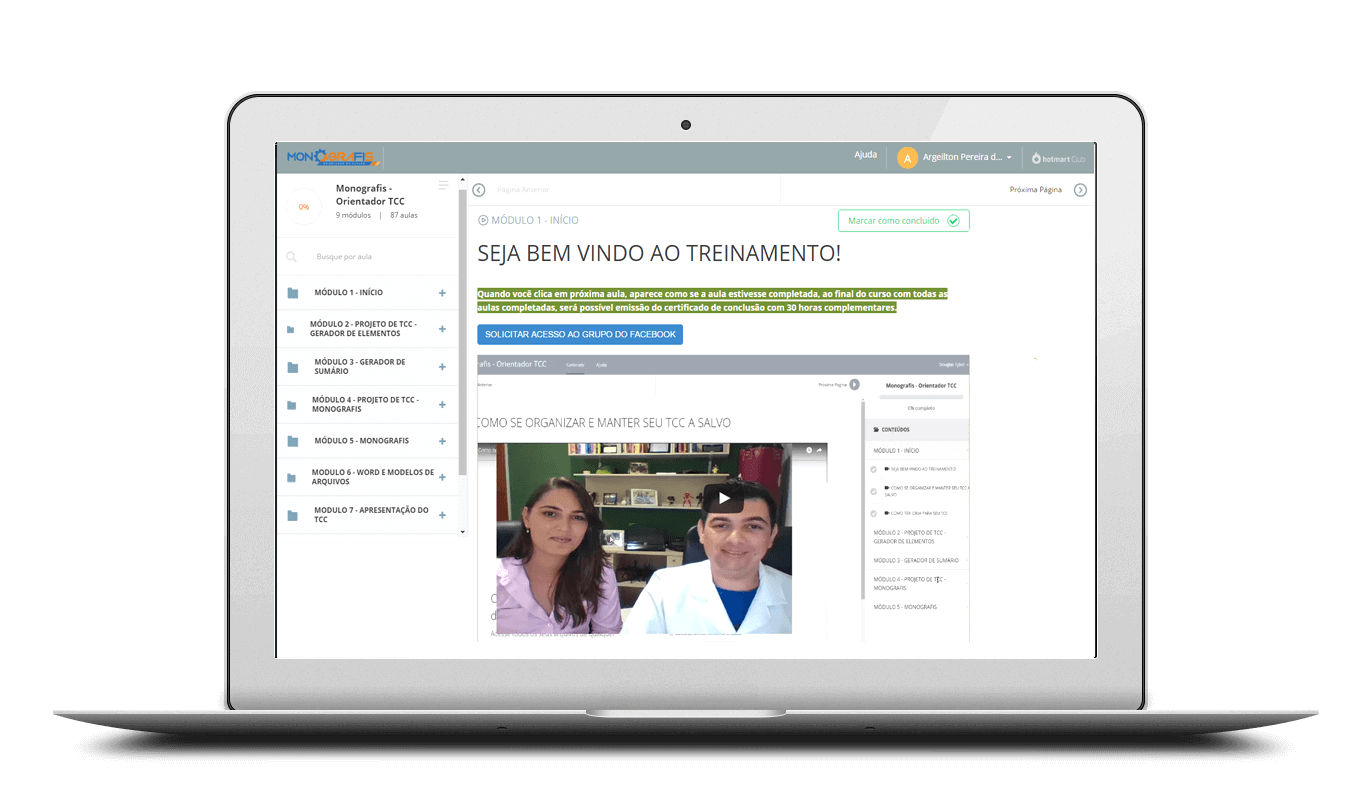The width and height of the screenshot is (1368, 786).
Task: Click the sidebar scrollbar down arrow
Action: coord(462,532)
